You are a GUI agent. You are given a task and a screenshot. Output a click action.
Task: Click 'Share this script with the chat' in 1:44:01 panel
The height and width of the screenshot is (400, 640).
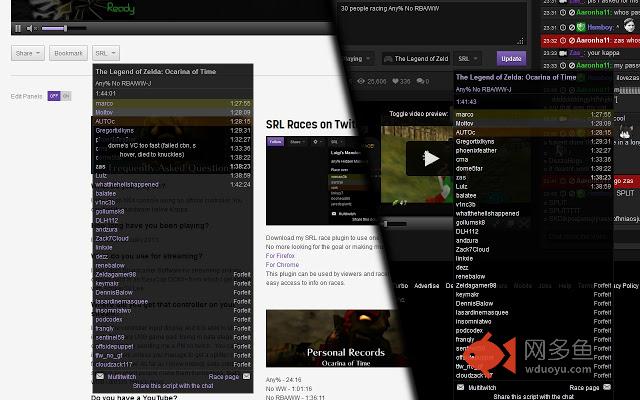(173, 386)
